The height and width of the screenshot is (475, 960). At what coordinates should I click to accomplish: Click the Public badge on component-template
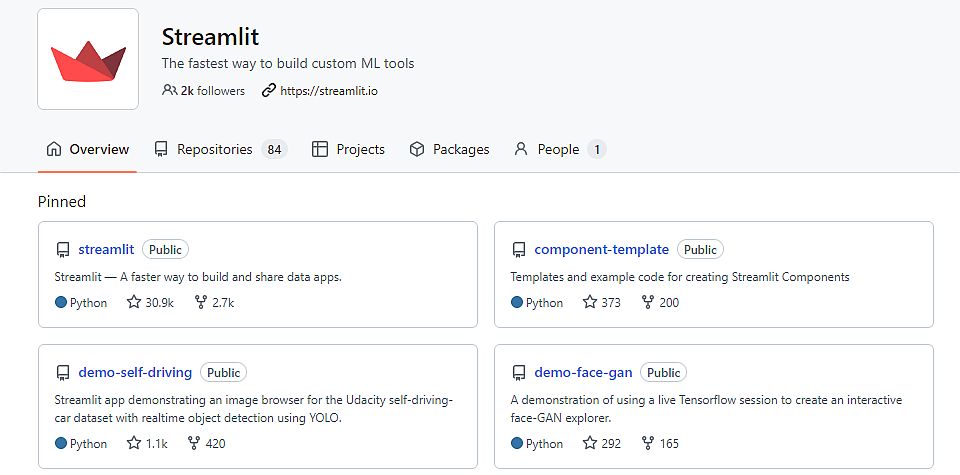pyautogui.click(x=700, y=250)
